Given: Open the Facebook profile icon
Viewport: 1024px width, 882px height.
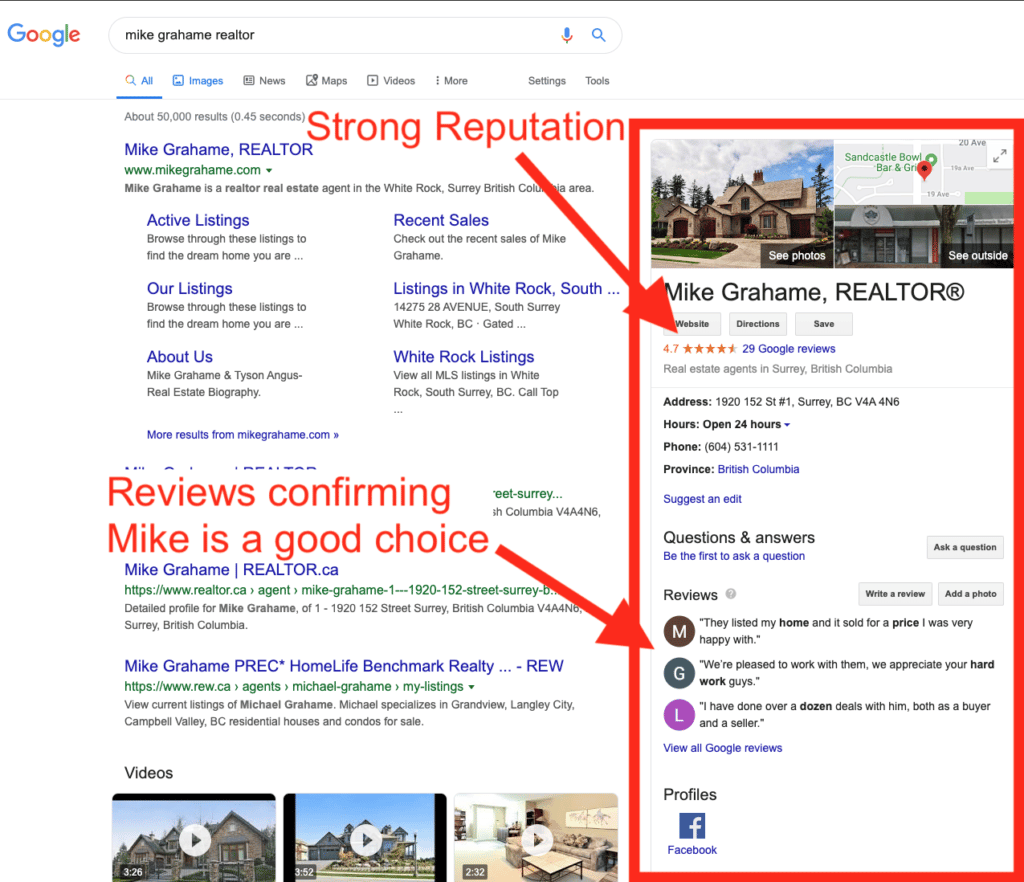Looking at the screenshot, I should [x=692, y=826].
